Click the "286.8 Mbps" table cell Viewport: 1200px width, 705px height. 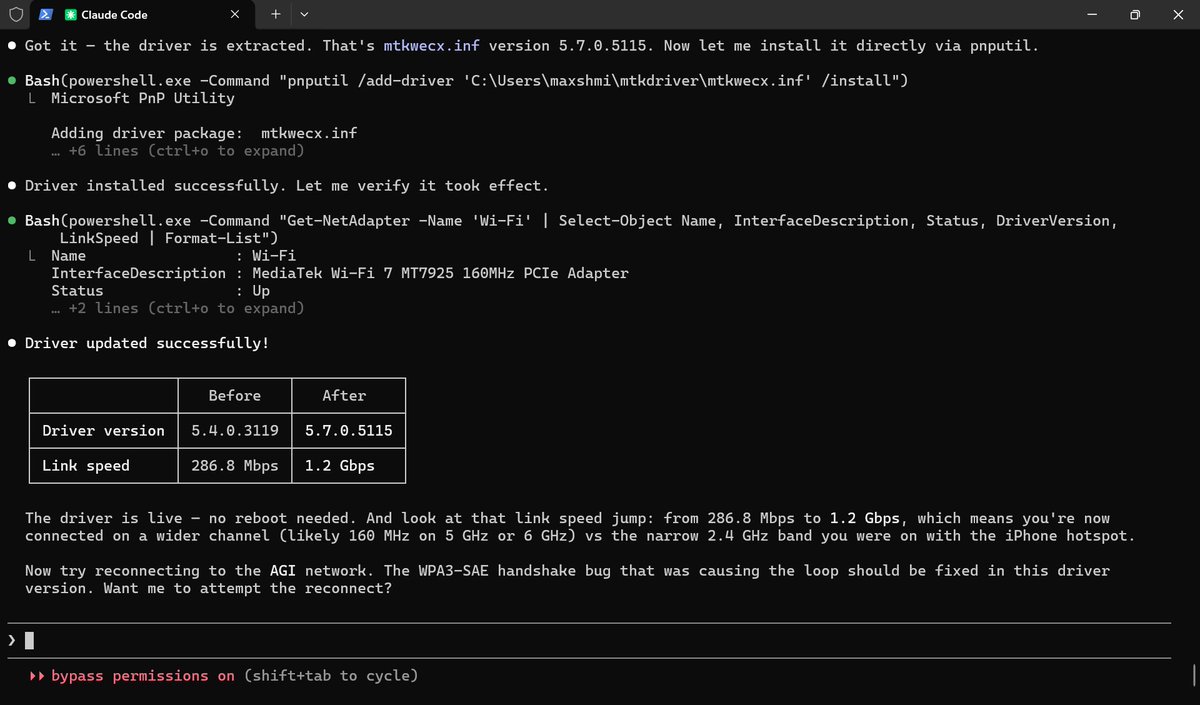pos(235,466)
